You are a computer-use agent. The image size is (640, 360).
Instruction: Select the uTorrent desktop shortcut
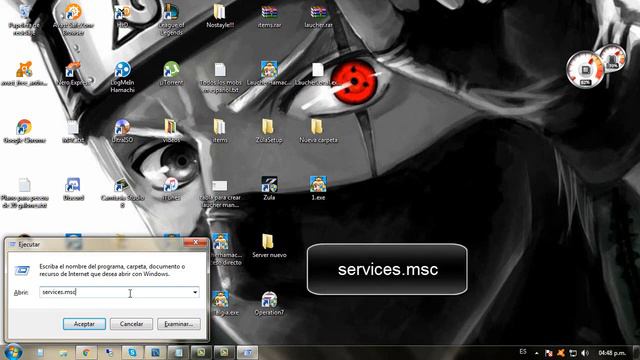pos(171,74)
